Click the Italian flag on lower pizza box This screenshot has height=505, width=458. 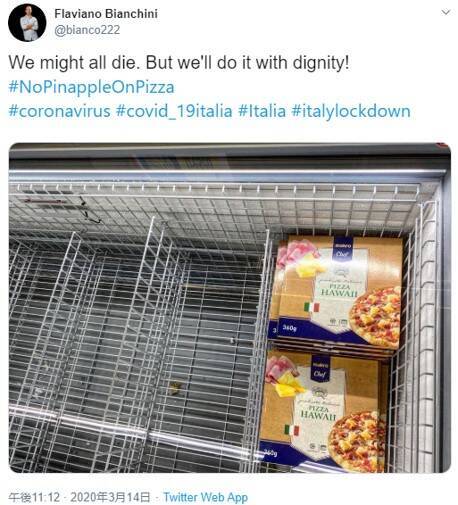pos(292,430)
